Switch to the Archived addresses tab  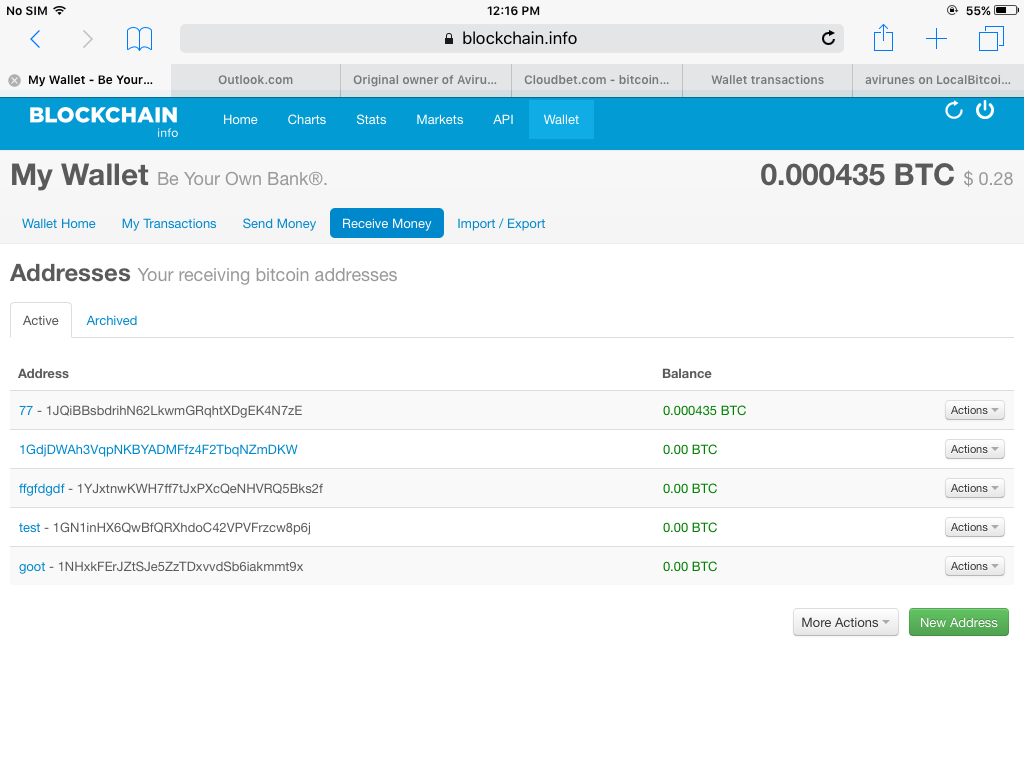112,321
